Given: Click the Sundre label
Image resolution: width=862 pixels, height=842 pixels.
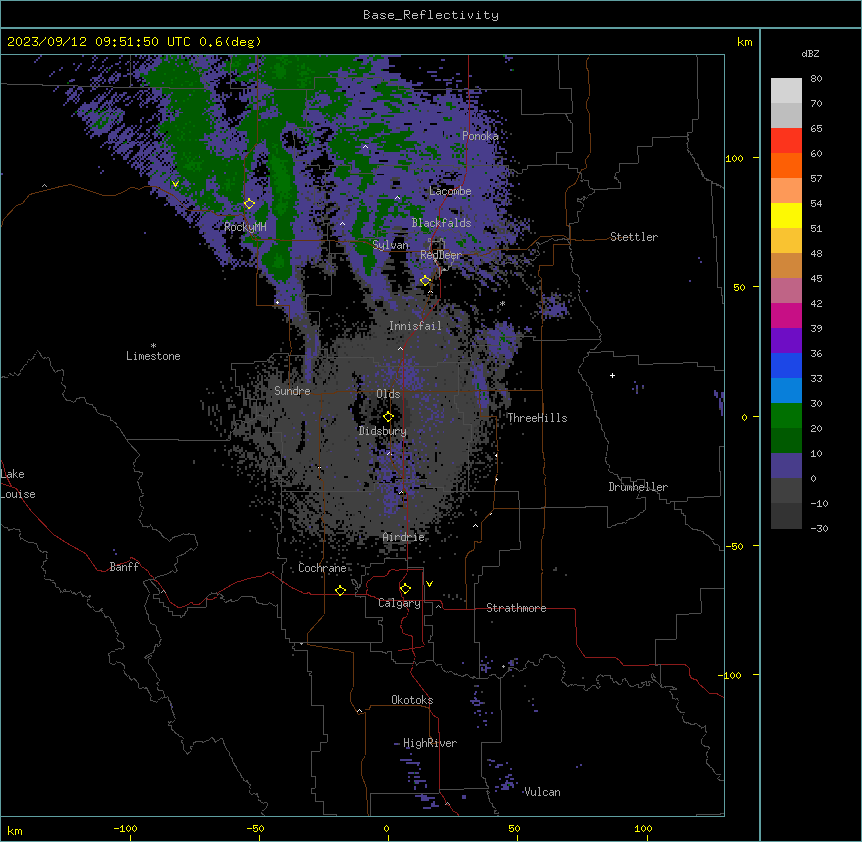Looking at the screenshot, I should point(292,391).
